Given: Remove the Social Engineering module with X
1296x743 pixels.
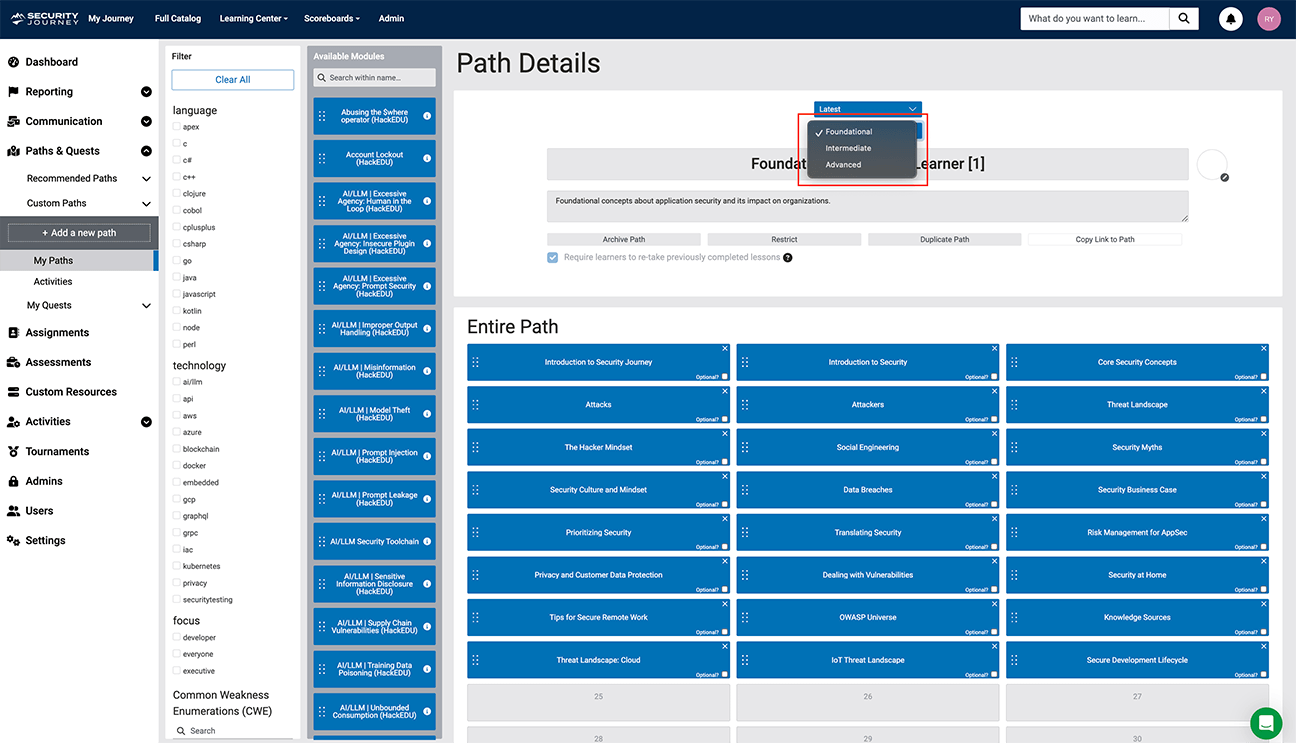Looking at the screenshot, I should 995,433.
